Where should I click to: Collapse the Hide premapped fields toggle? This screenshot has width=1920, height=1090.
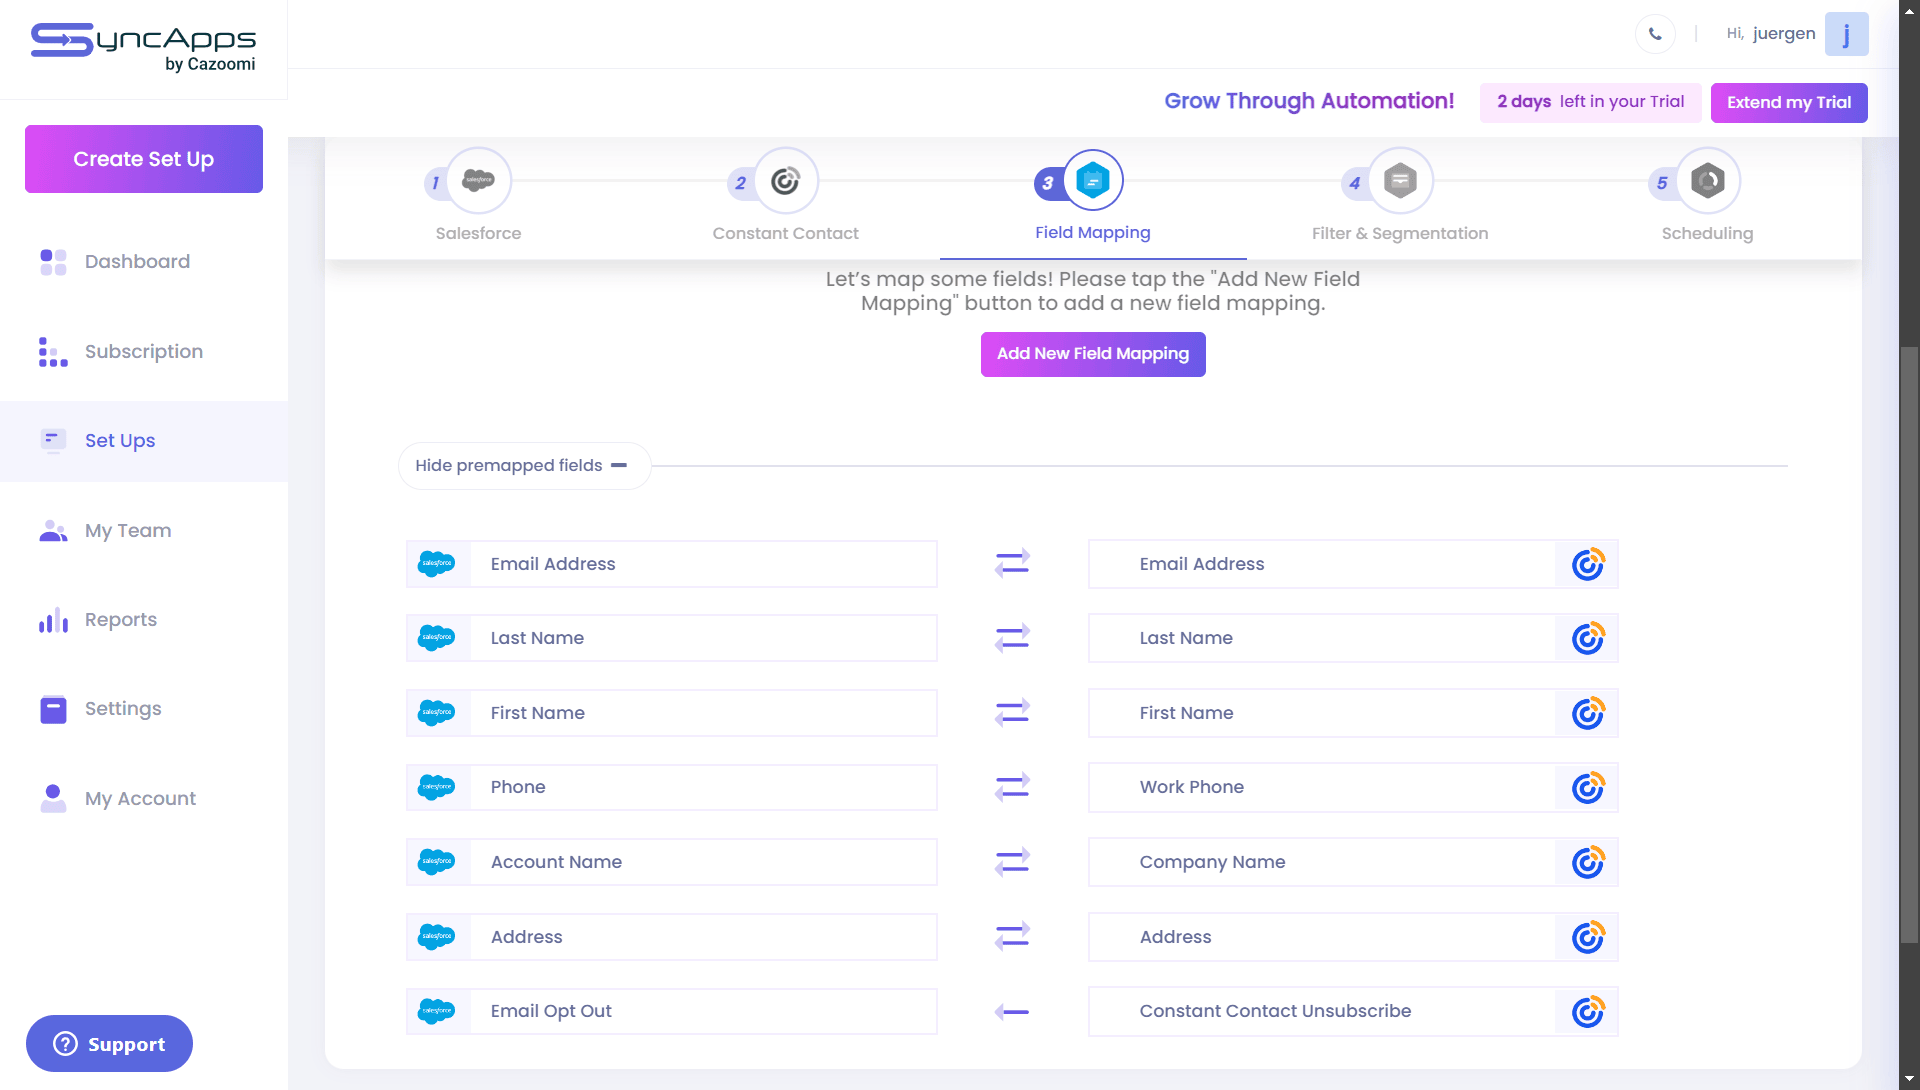point(524,466)
